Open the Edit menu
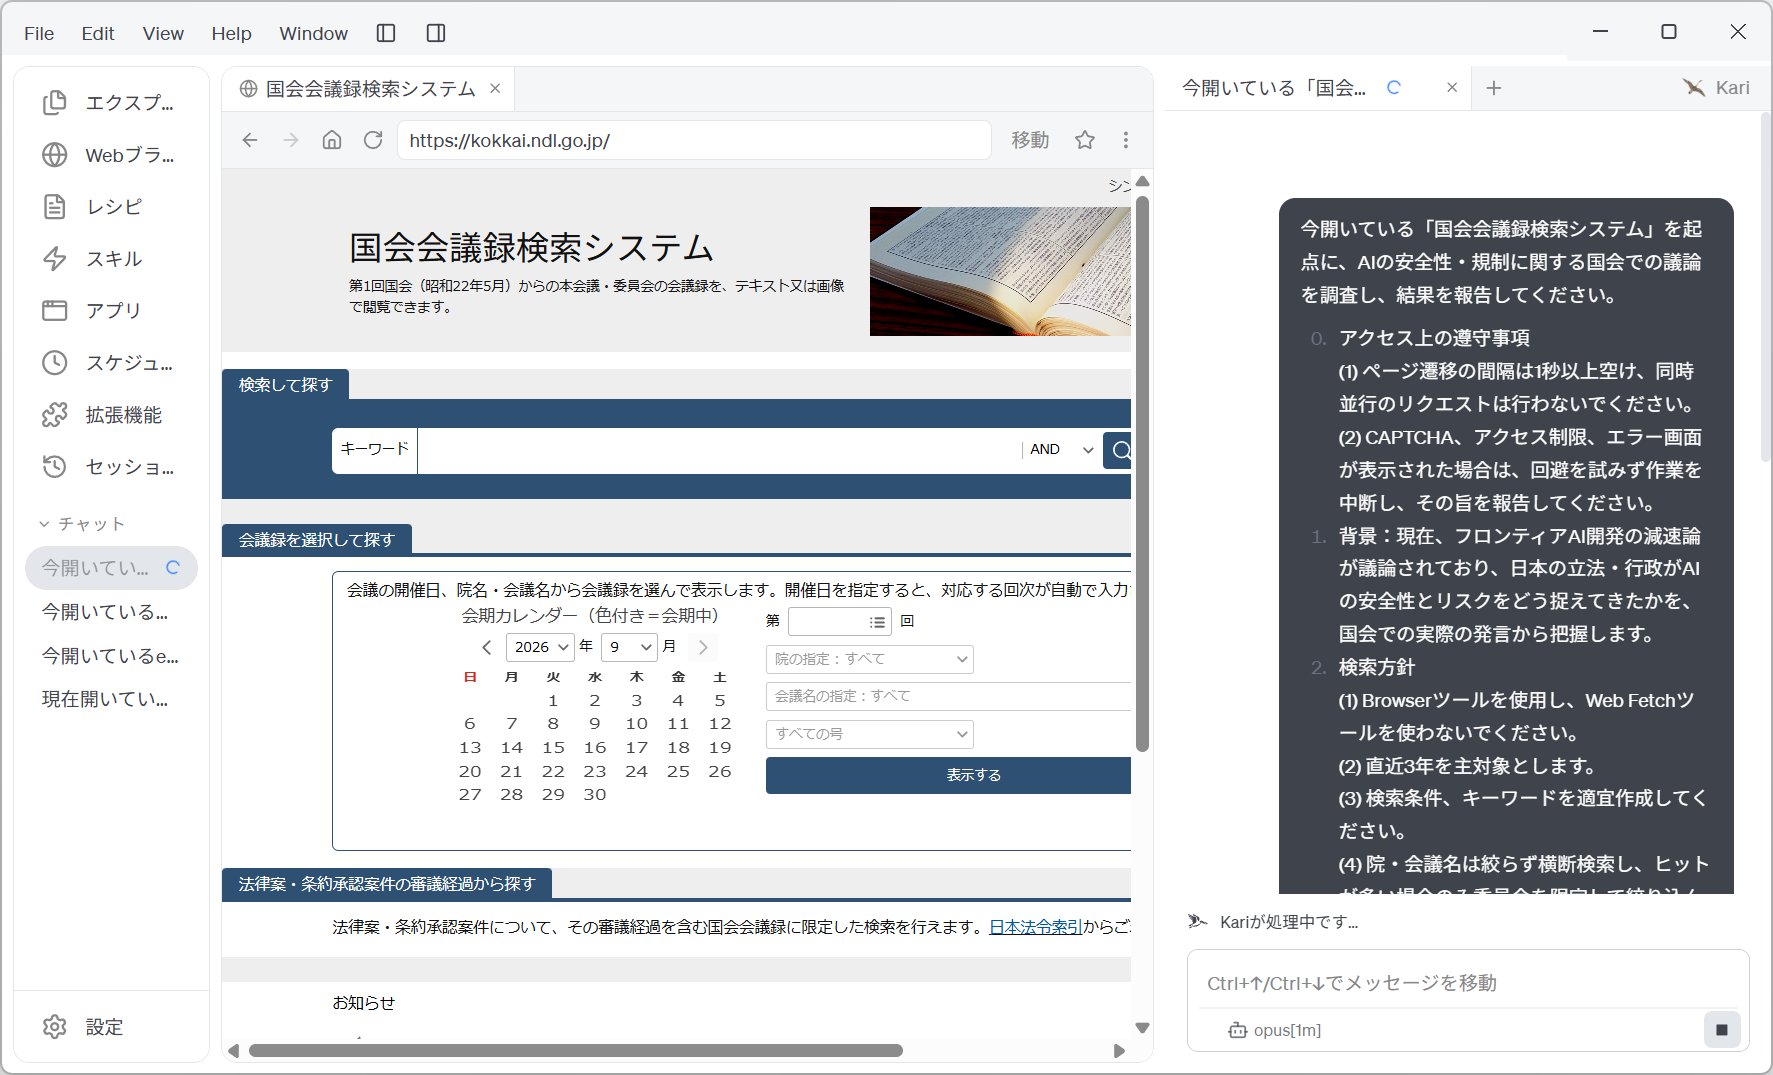This screenshot has width=1773, height=1075. click(98, 33)
